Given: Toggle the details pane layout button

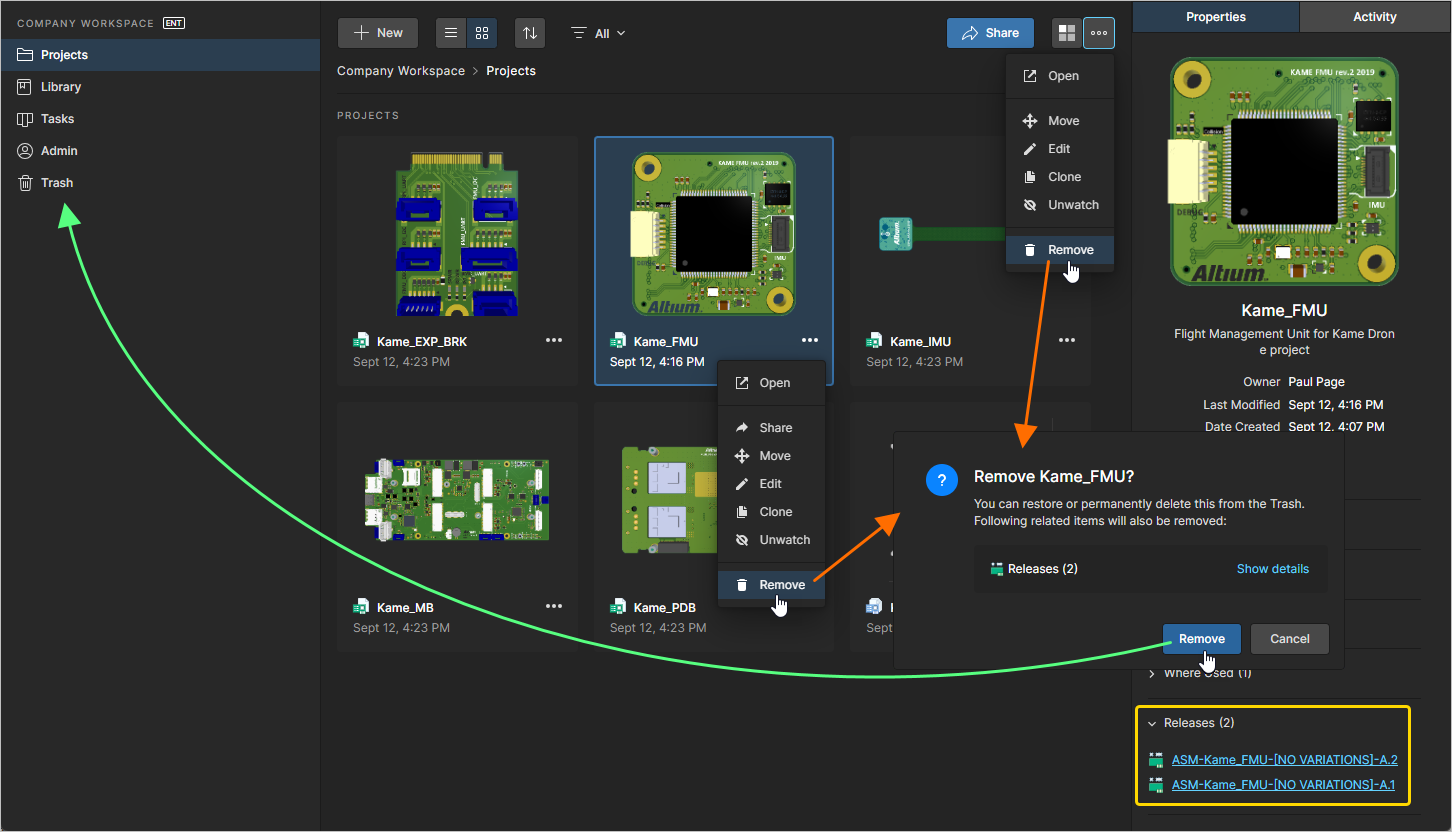Looking at the screenshot, I should click(1068, 33).
